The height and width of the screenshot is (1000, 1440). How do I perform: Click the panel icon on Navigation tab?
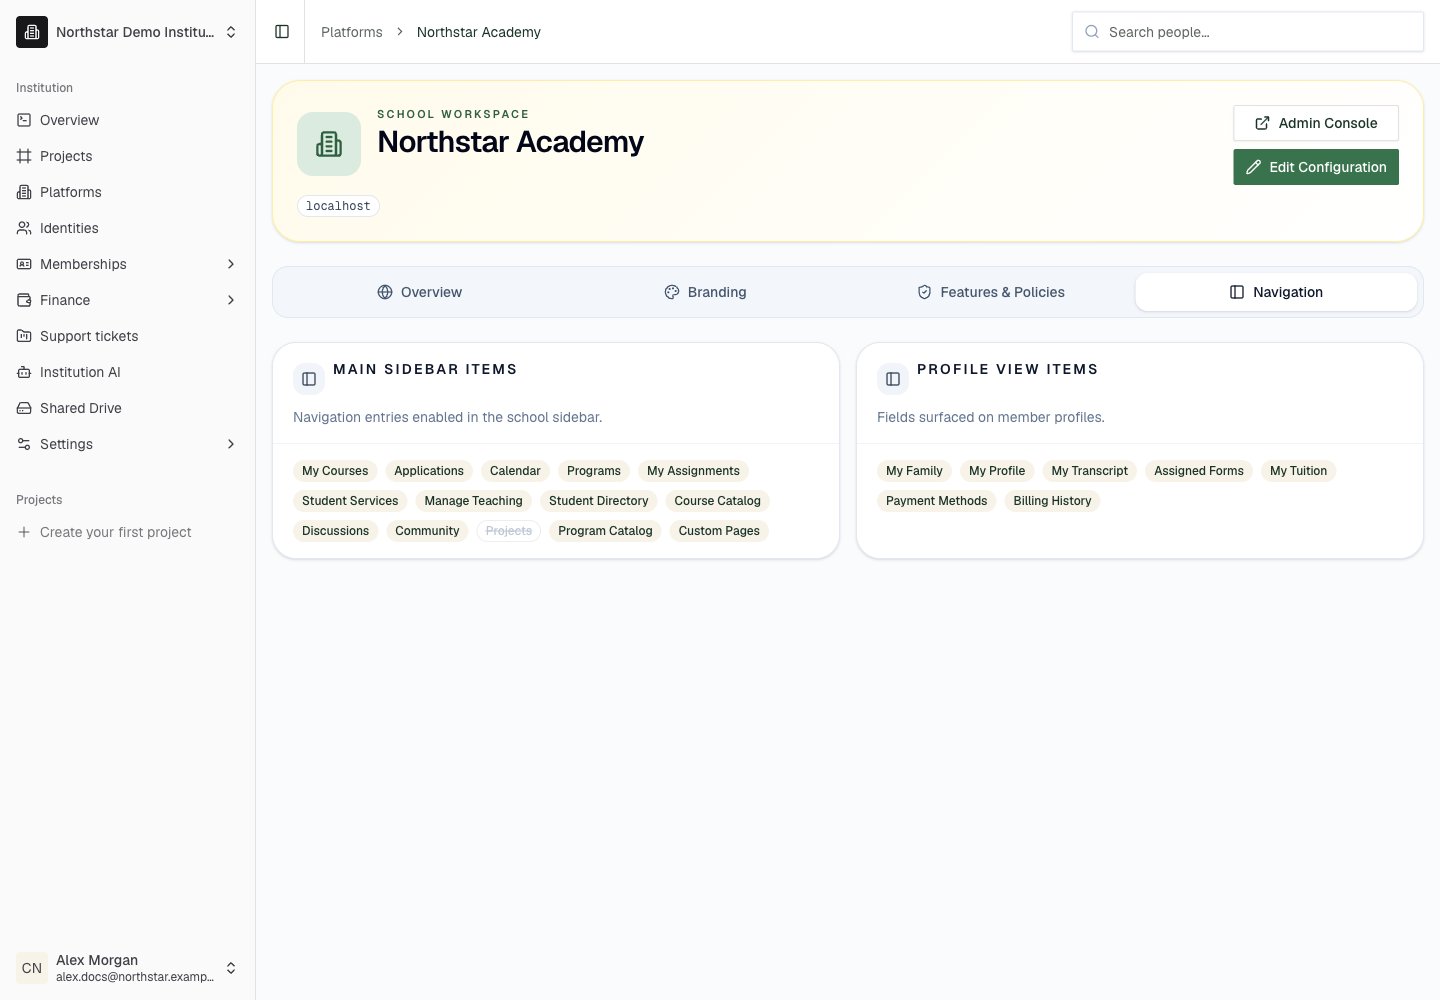click(x=1237, y=292)
